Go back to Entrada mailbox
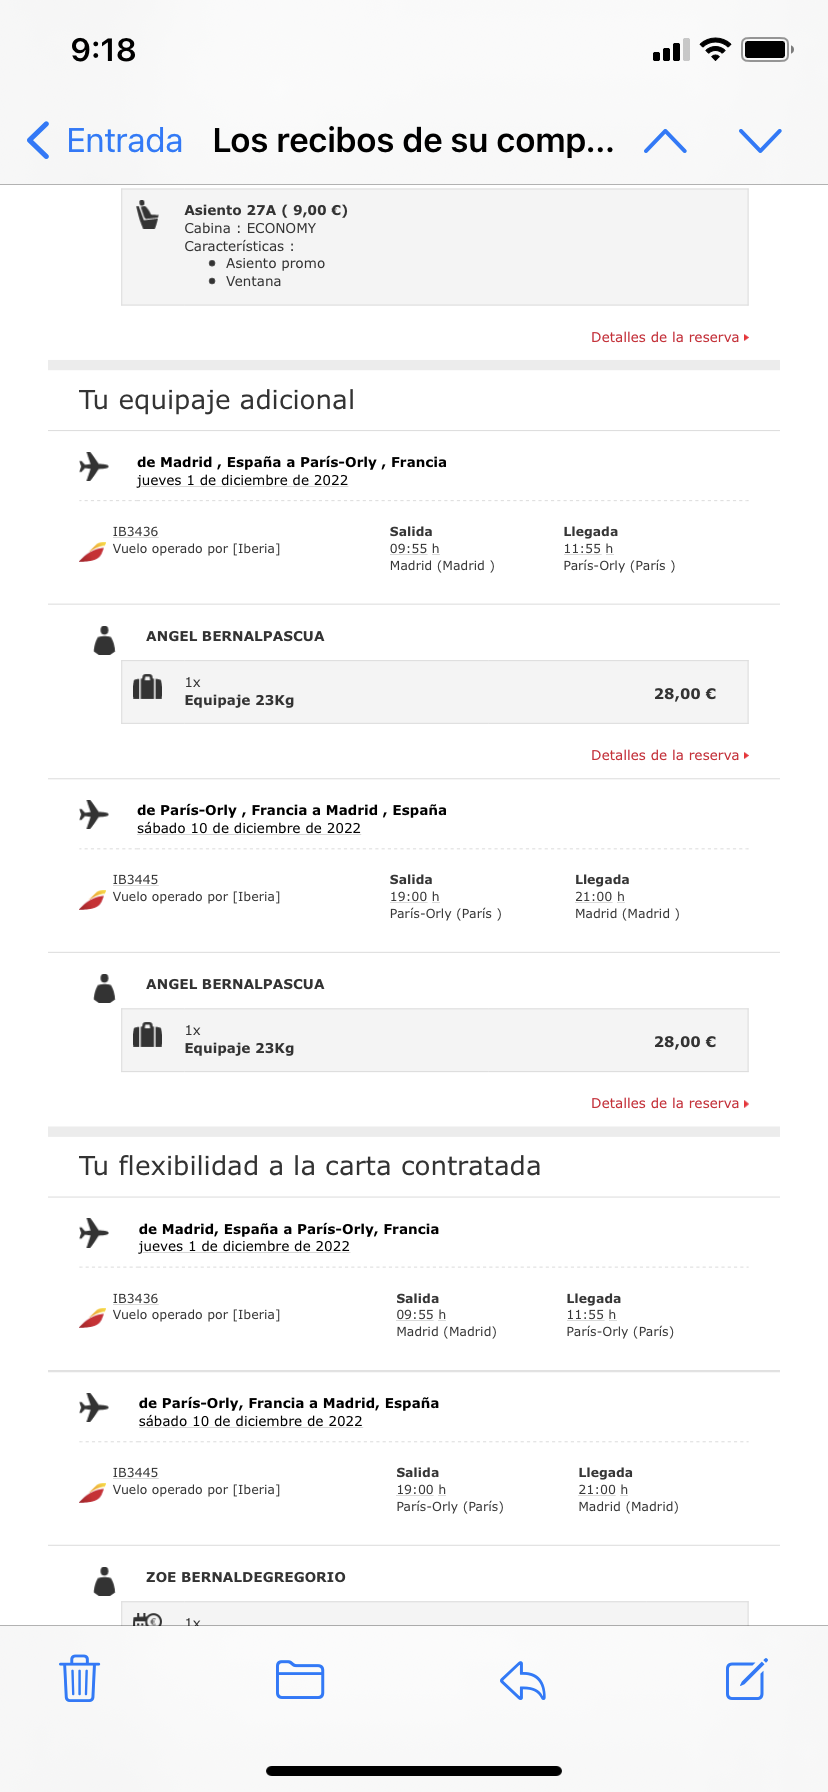828x1792 pixels. coord(105,141)
